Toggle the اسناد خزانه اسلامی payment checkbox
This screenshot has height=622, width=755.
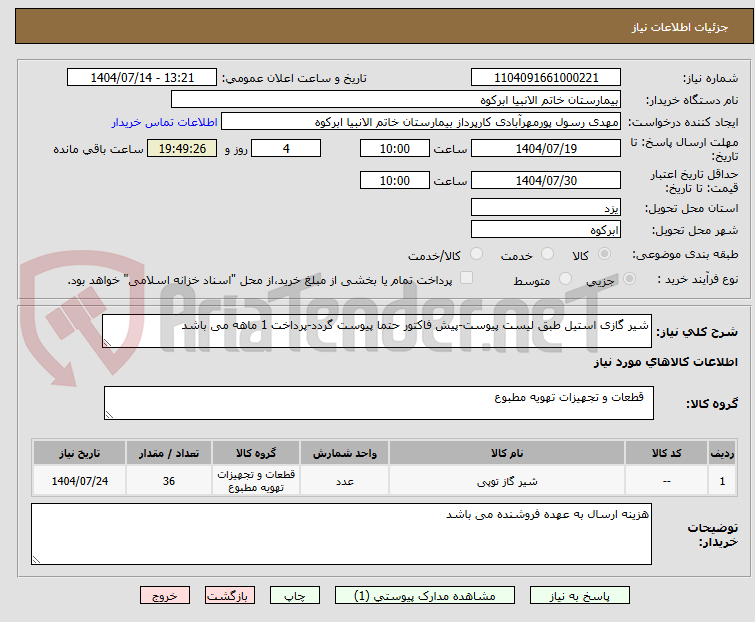point(466,280)
